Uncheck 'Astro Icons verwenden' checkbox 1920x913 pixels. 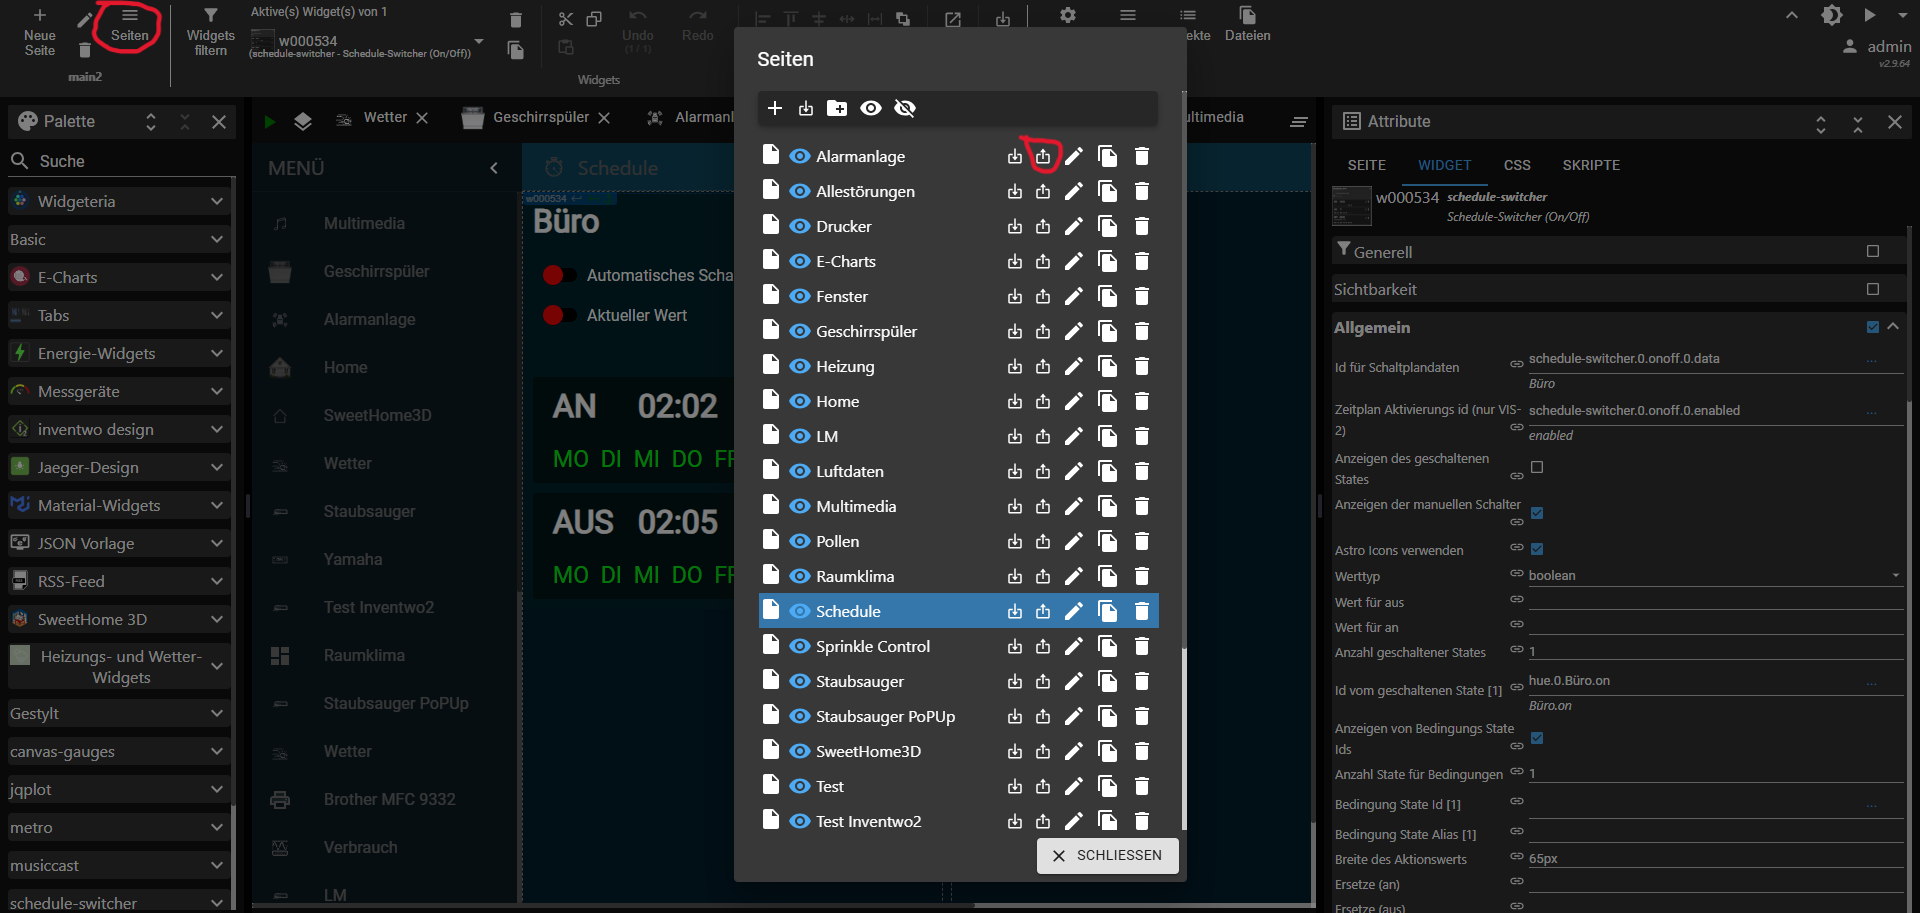1537,549
